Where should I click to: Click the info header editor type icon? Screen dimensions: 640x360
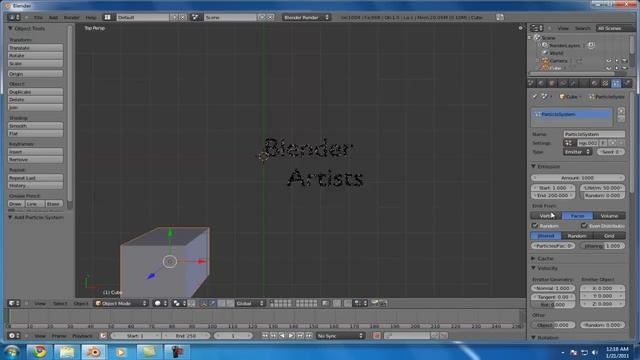(14, 17)
